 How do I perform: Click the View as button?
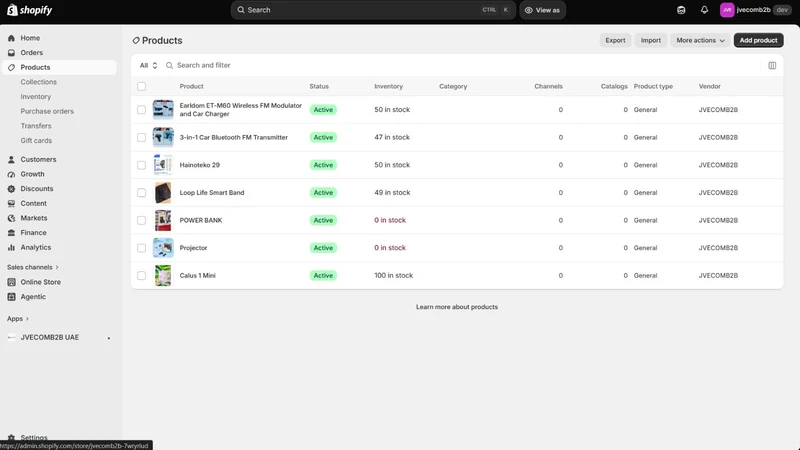542,10
